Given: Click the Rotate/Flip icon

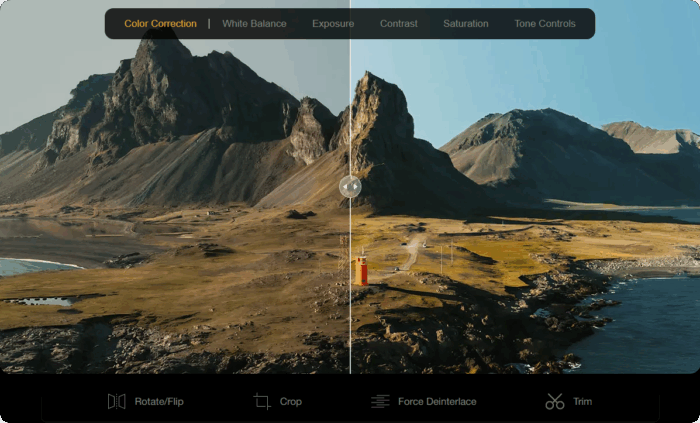Looking at the screenshot, I should tap(117, 402).
